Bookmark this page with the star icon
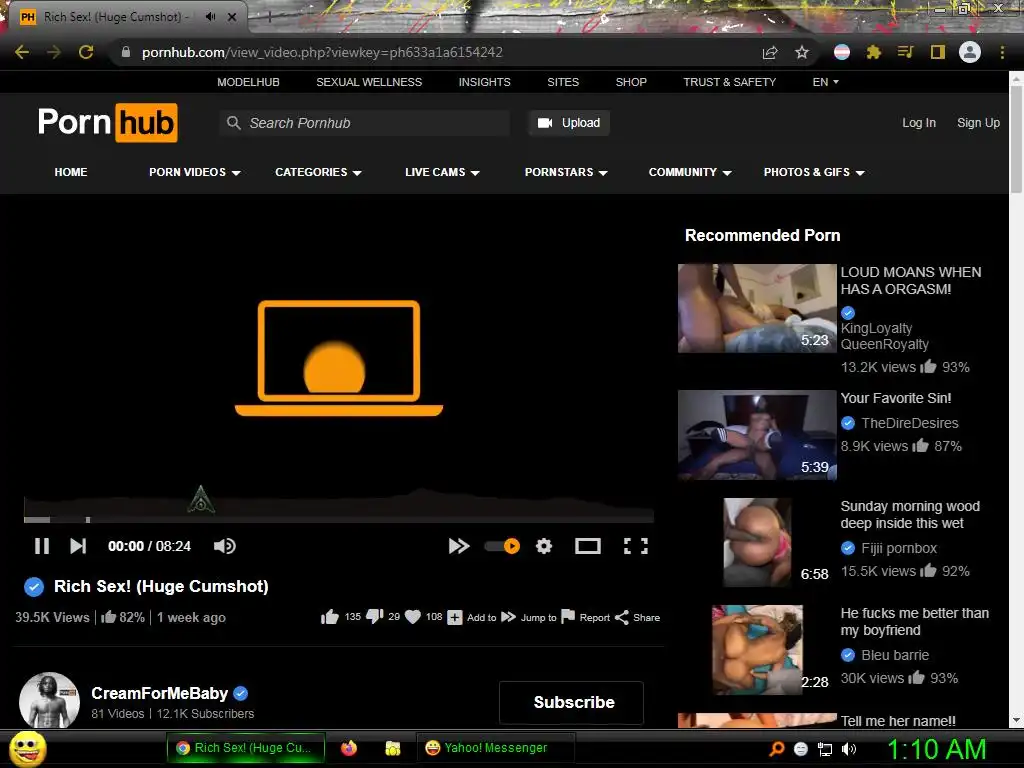1024x768 pixels. [x=802, y=52]
